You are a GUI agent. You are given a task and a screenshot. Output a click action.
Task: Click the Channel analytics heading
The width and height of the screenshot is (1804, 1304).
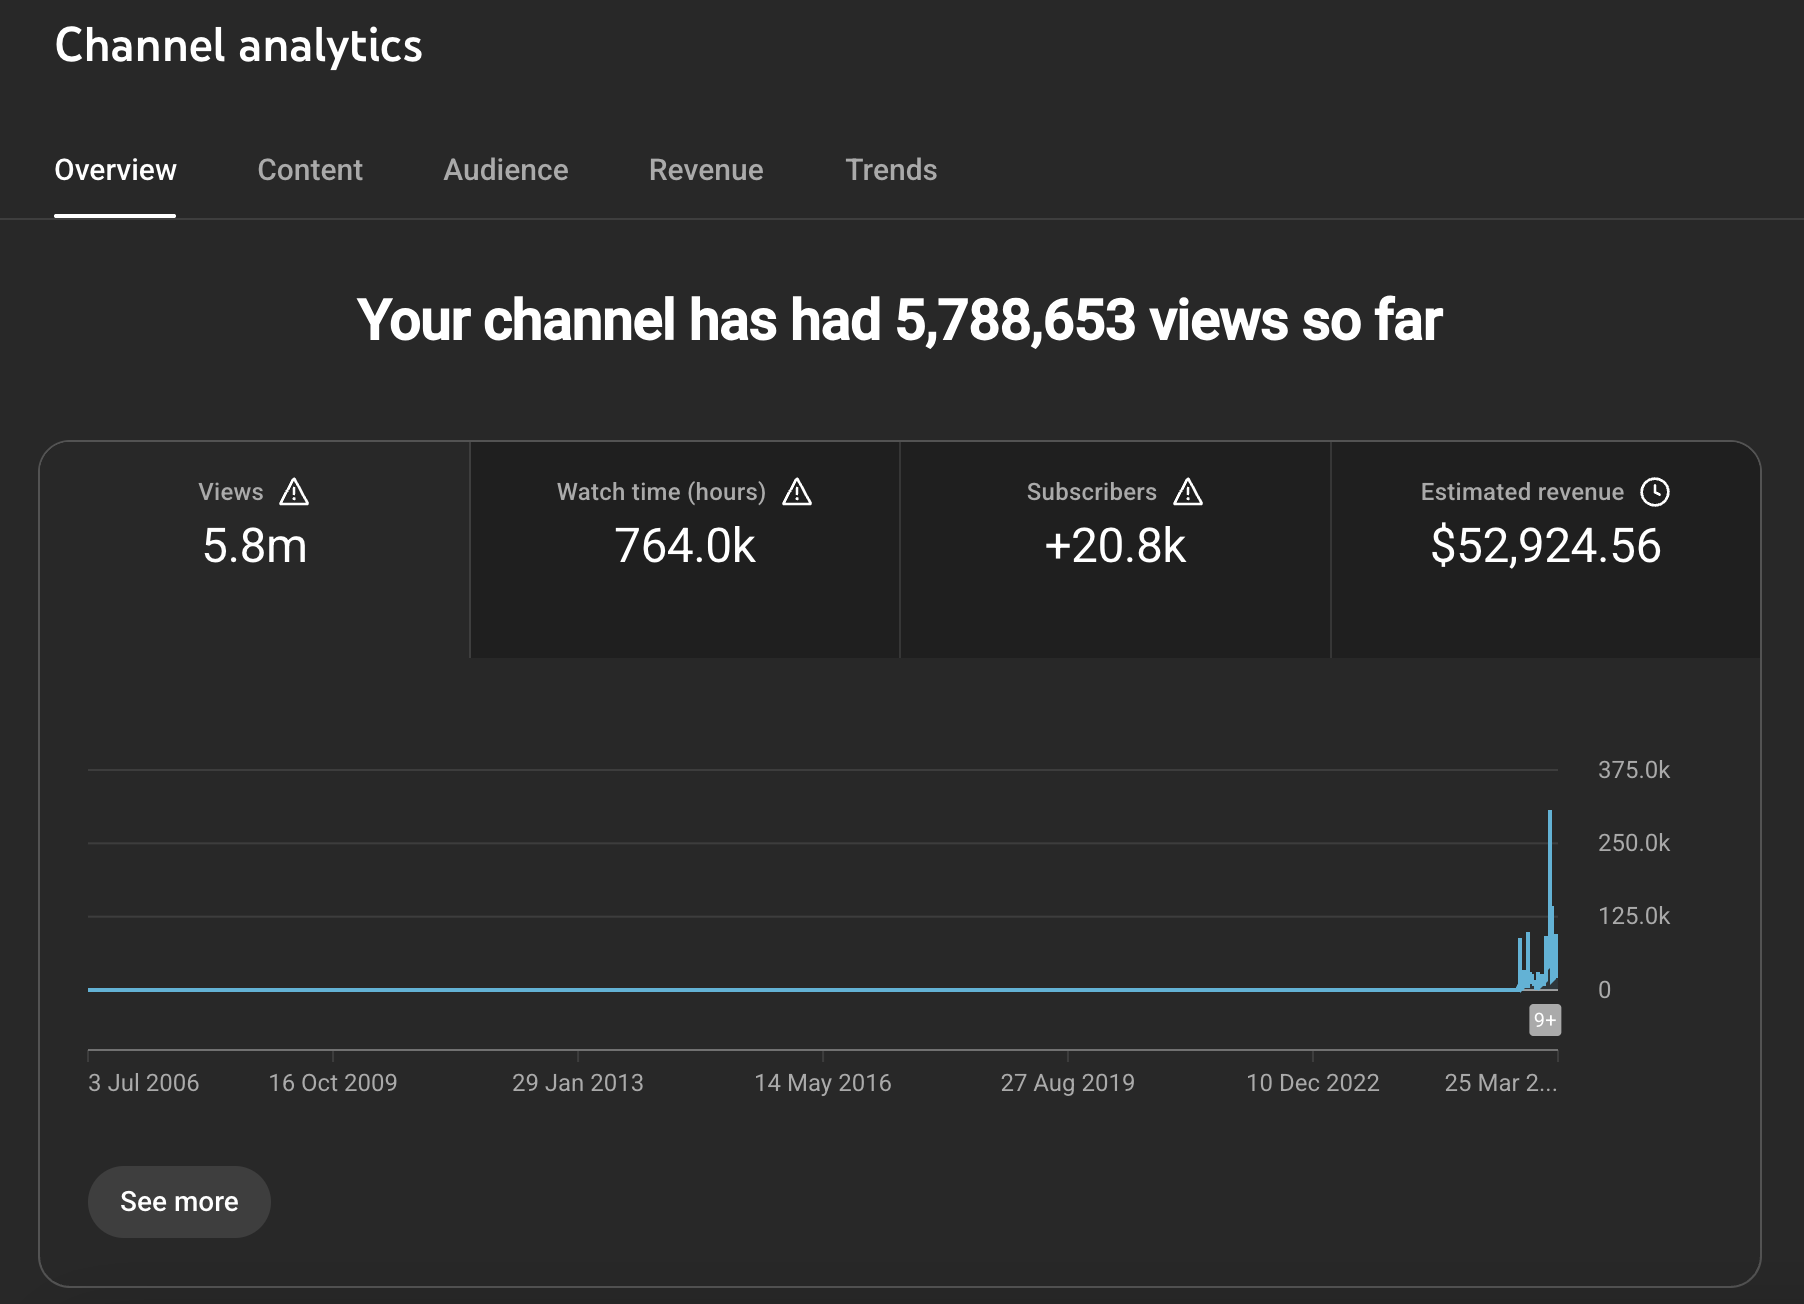pos(238,46)
